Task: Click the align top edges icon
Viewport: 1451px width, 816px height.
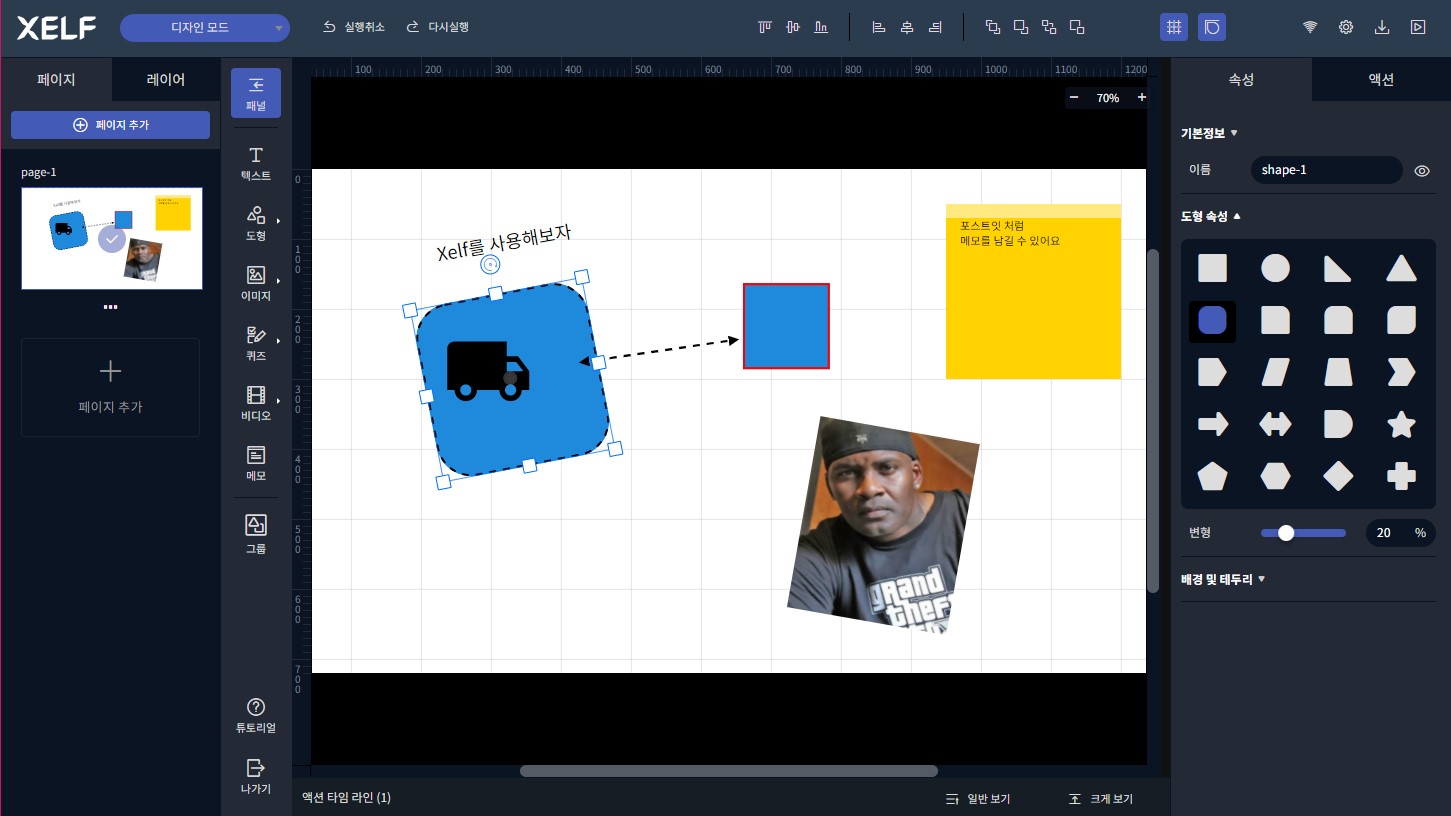Action: click(766, 27)
